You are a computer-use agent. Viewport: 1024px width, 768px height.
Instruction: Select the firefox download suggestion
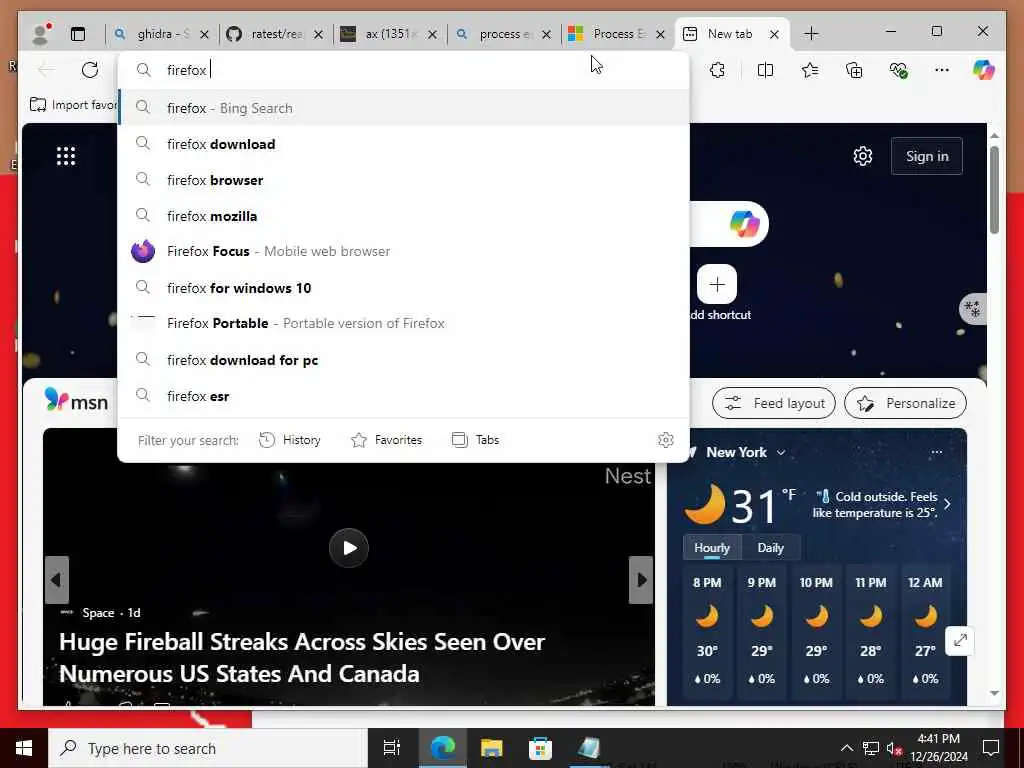click(404, 144)
